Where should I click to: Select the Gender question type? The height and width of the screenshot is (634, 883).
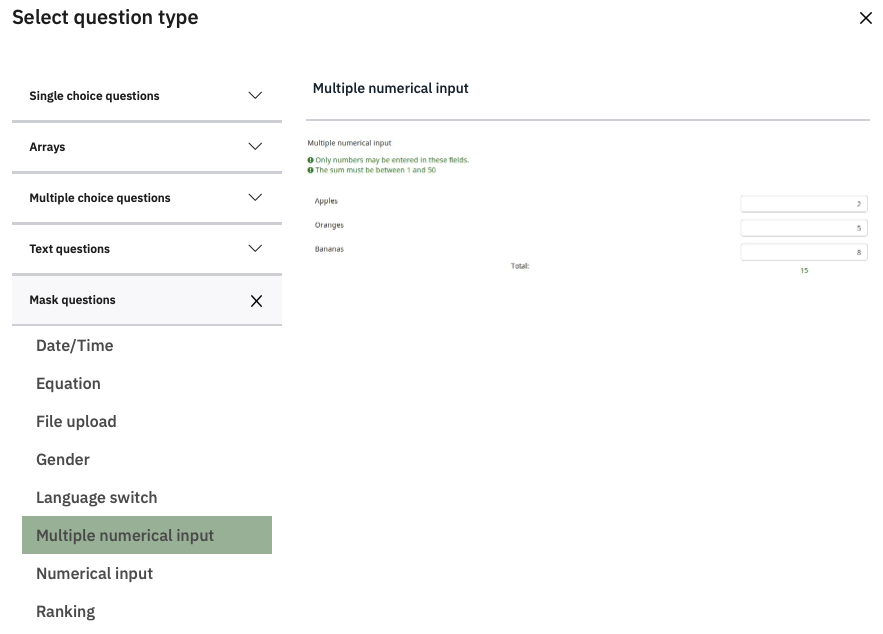point(63,460)
